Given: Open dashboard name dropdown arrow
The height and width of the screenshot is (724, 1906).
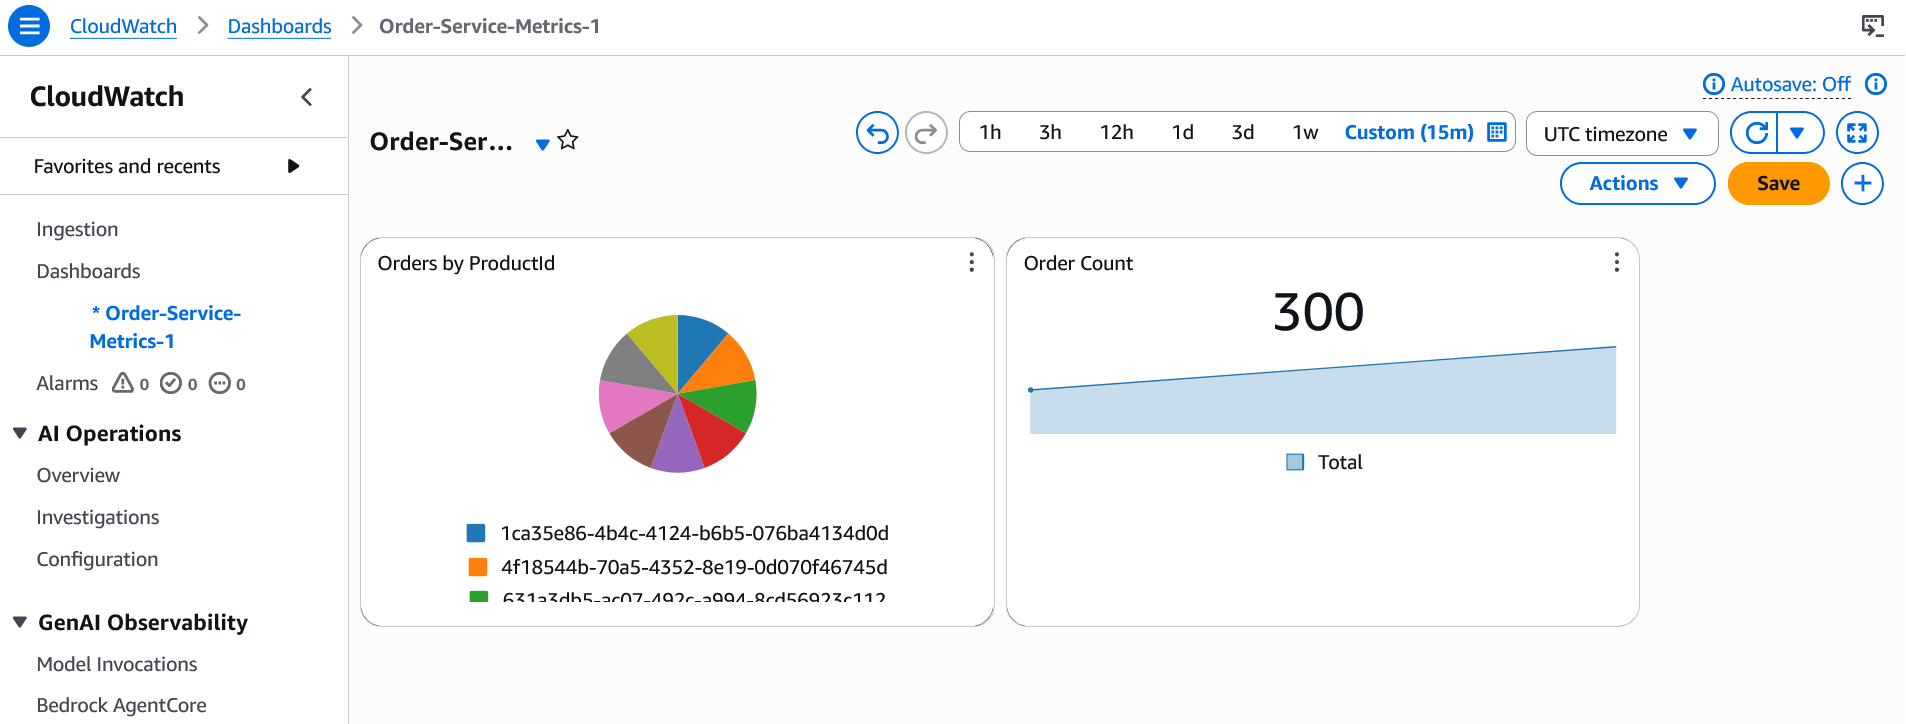Looking at the screenshot, I should point(542,145).
